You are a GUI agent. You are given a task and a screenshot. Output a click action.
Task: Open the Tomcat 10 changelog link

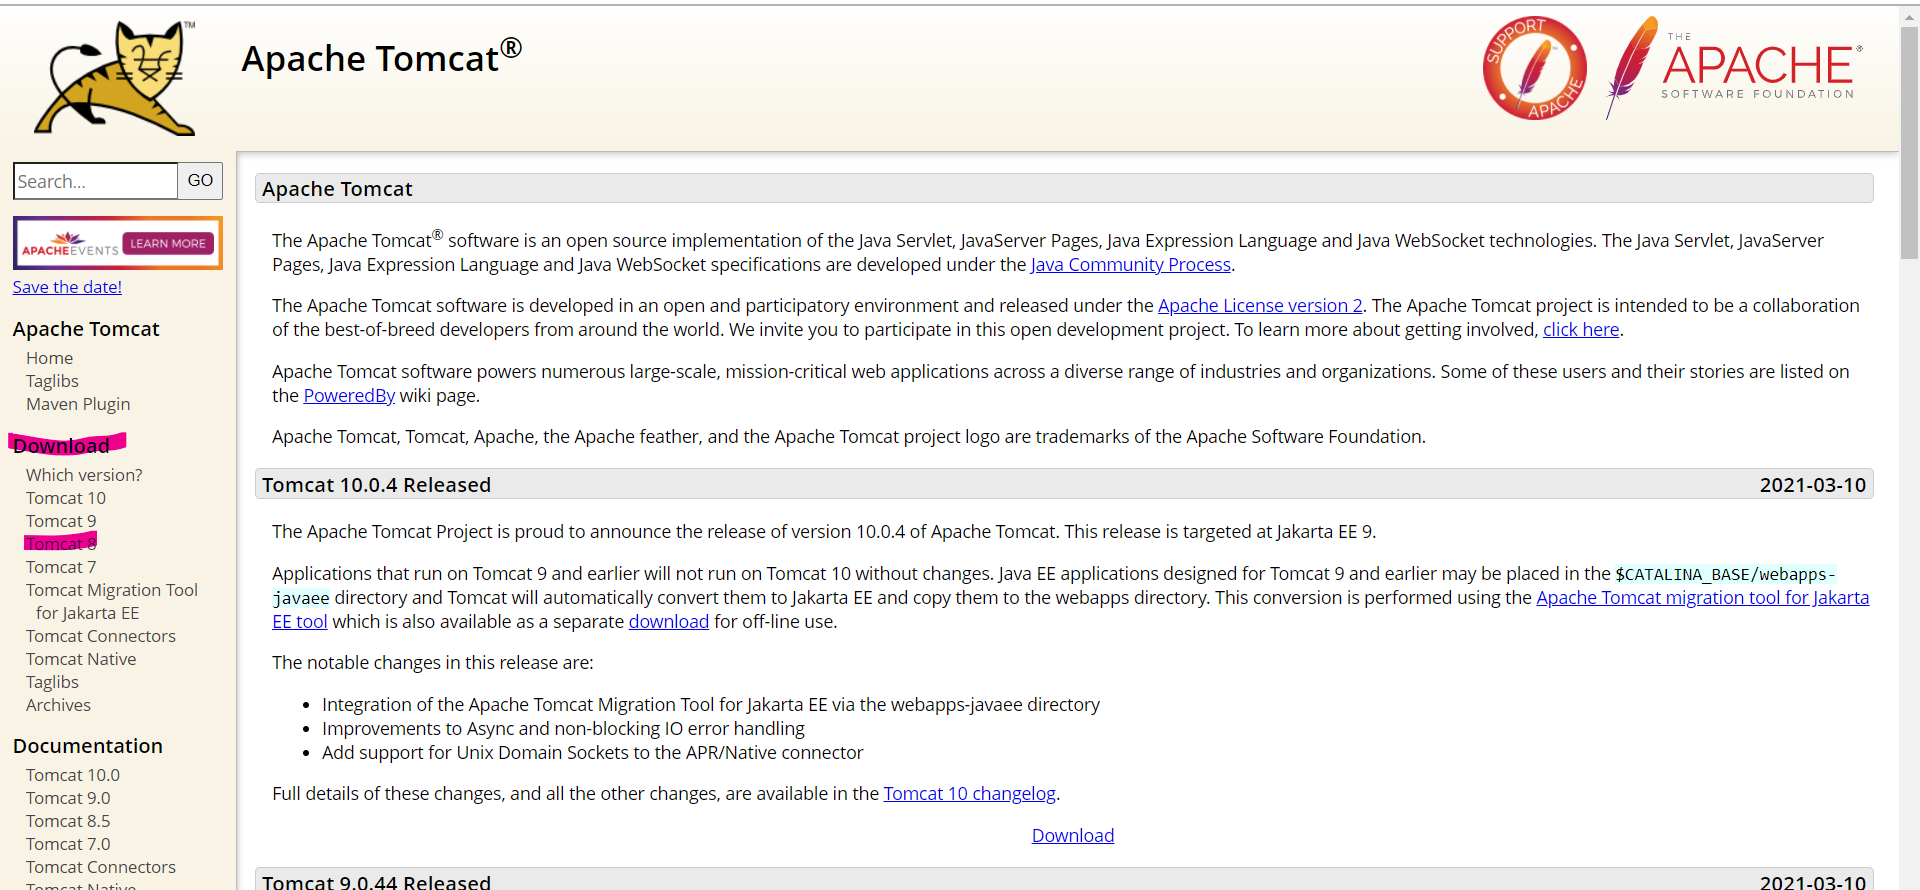coord(970,794)
